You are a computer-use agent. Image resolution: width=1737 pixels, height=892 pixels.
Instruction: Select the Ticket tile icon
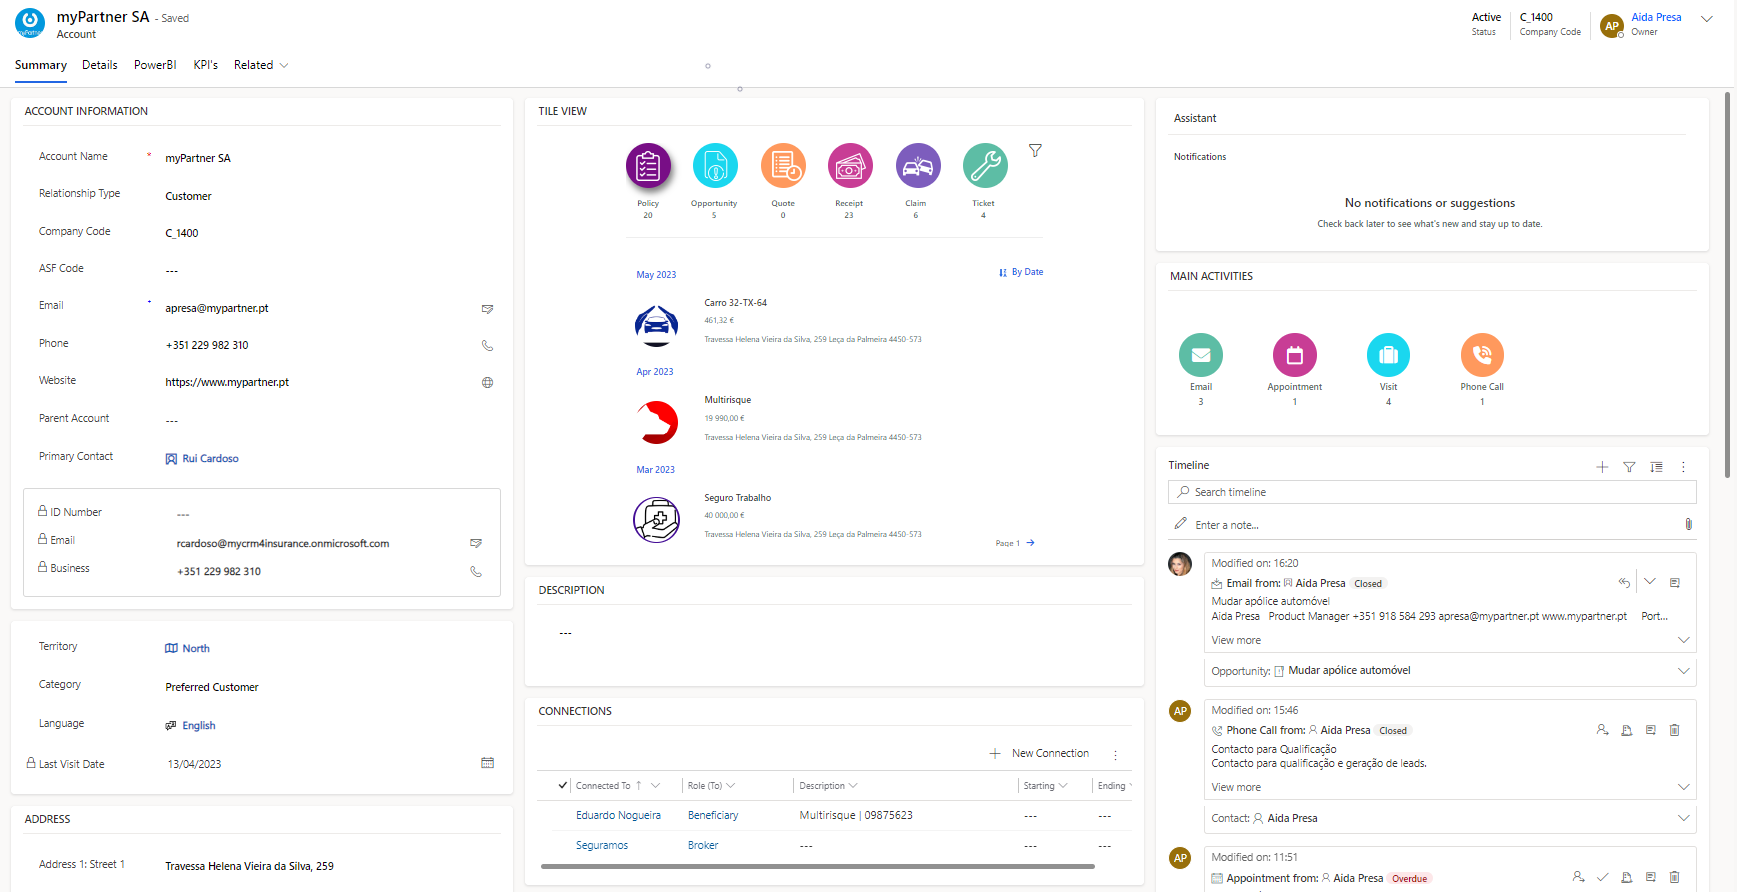(984, 166)
